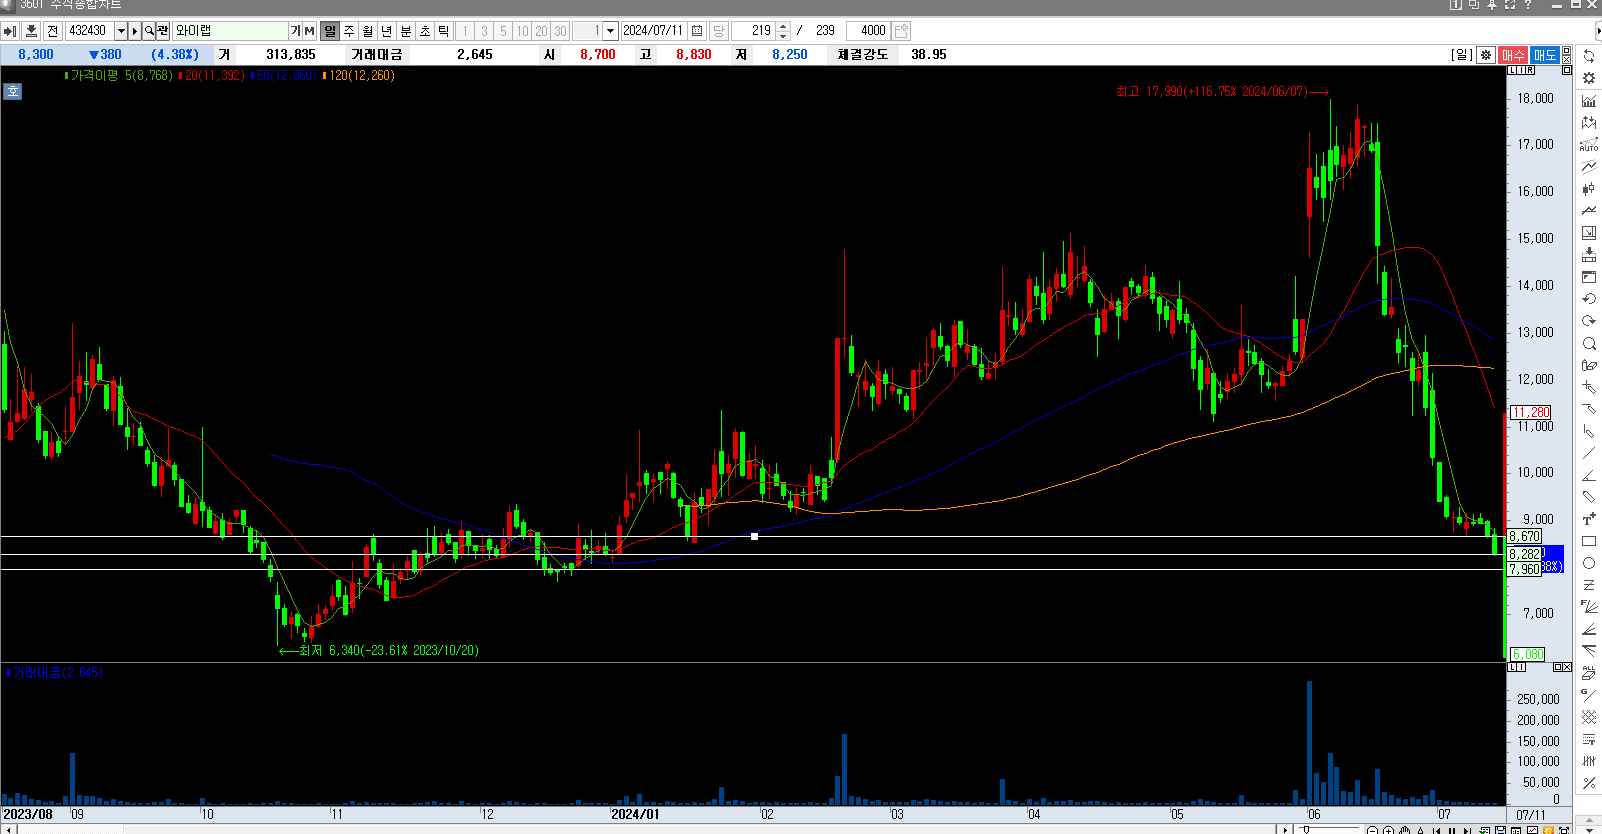The width and height of the screenshot is (1602, 834).
Task: Click the chart scroll slider thumb at bottom
Action: click(x=1306, y=830)
